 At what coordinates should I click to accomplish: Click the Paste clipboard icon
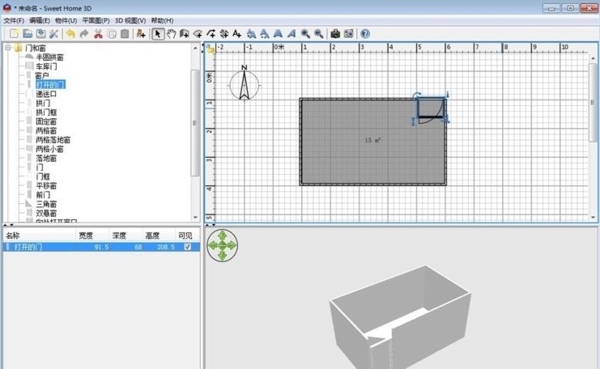tap(125, 34)
